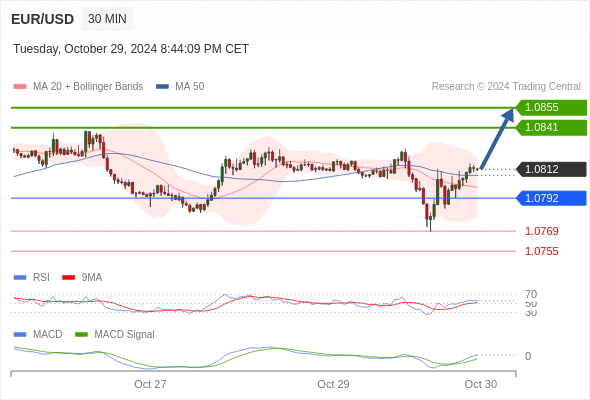The height and width of the screenshot is (400, 590).
Task: Click the 1.0755 support level label
Action: [x=541, y=251]
